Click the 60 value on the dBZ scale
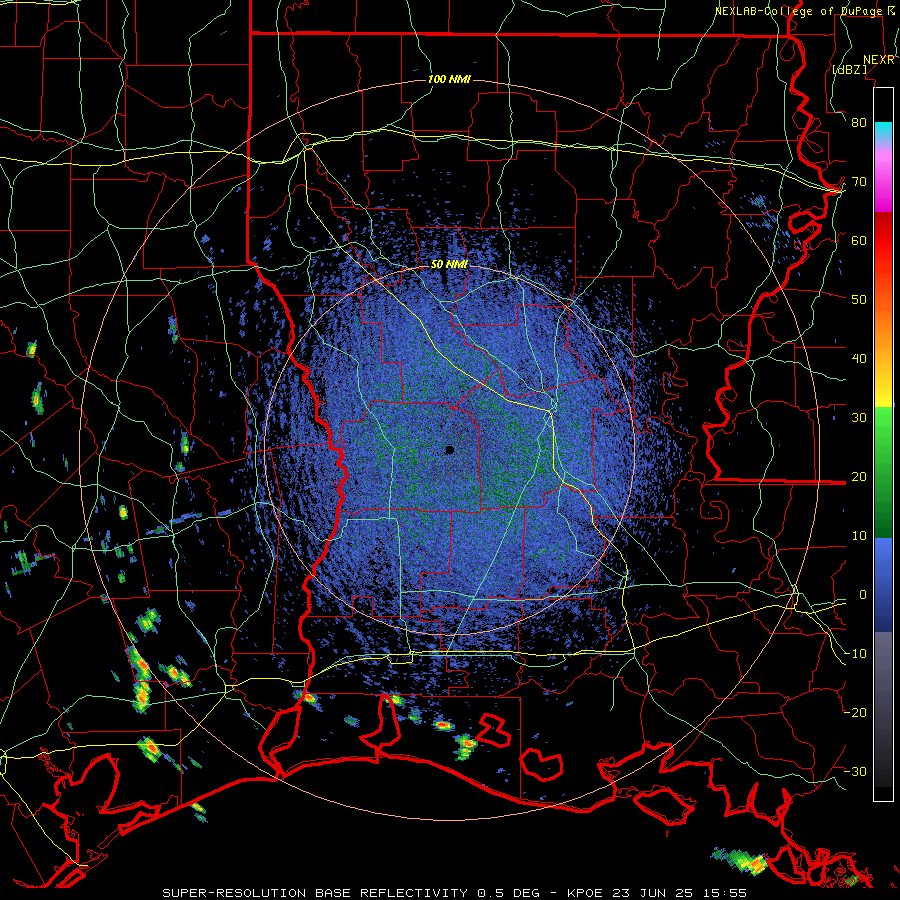The image size is (900, 900). pos(859,241)
